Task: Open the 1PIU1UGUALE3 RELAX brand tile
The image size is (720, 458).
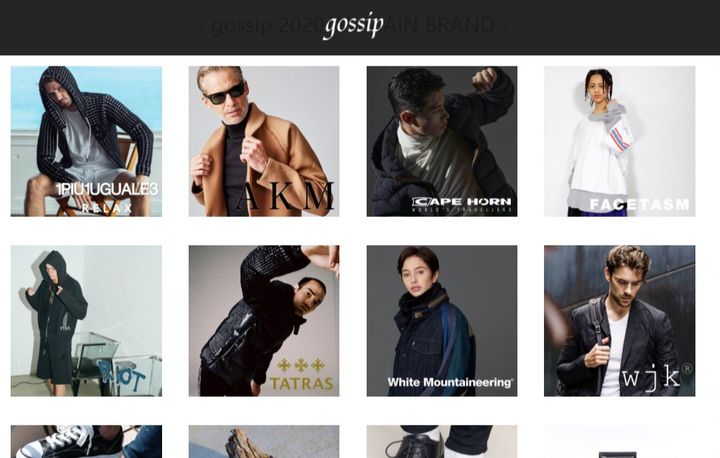Action: point(86,141)
